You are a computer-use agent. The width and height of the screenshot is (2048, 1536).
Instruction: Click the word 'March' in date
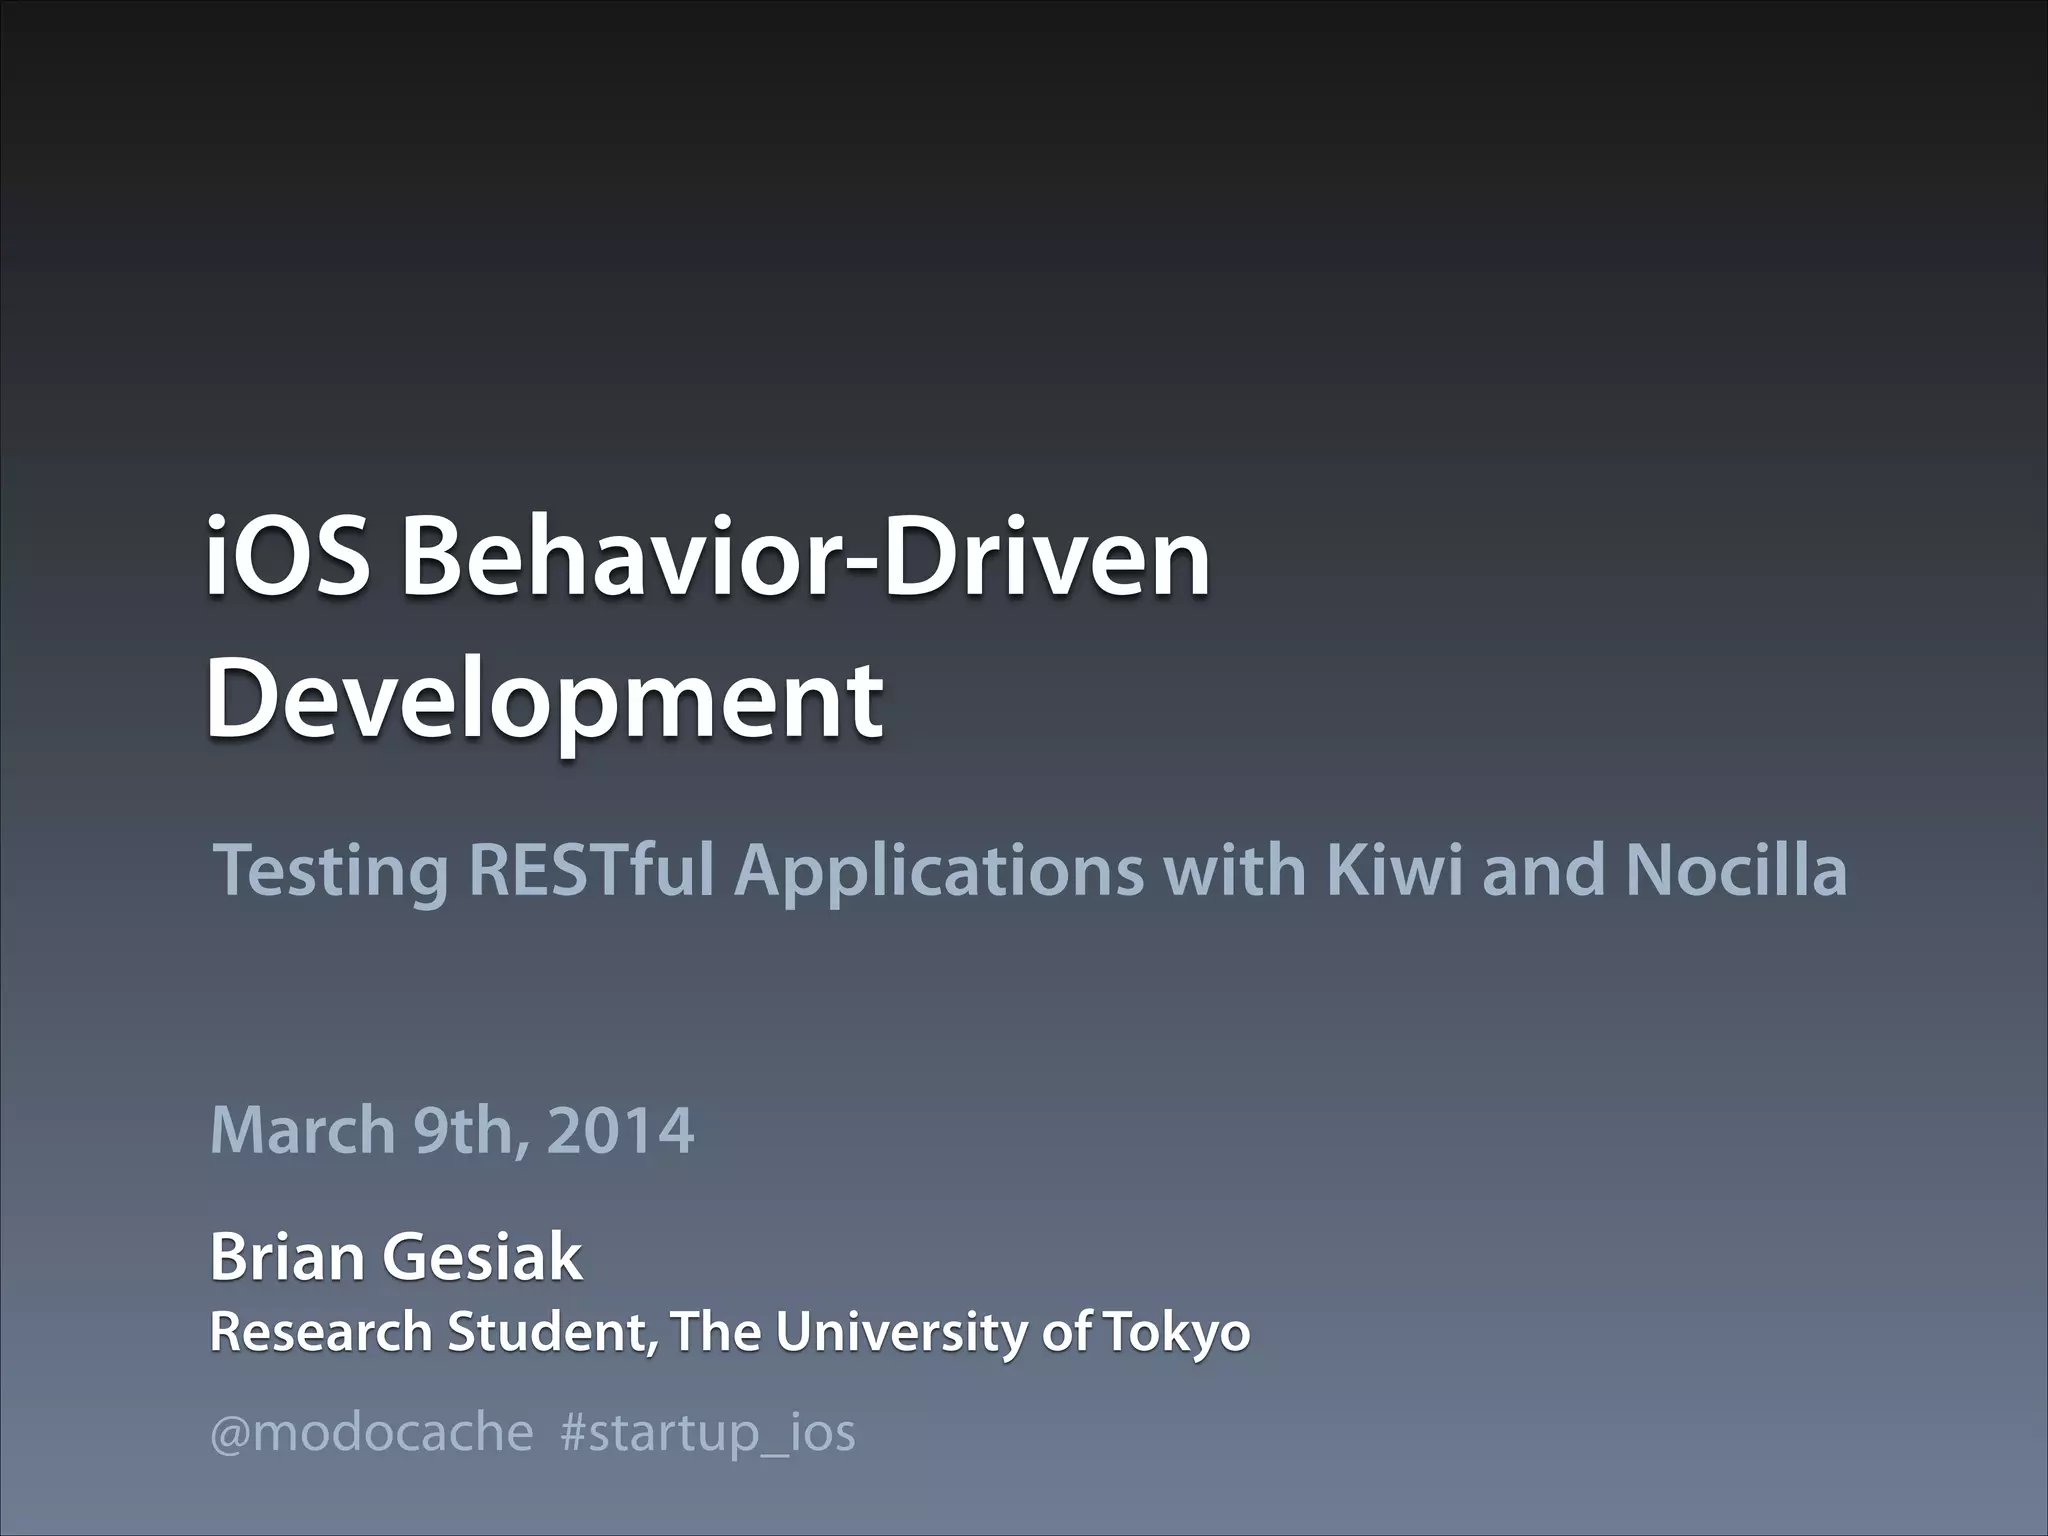pos(303,1130)
